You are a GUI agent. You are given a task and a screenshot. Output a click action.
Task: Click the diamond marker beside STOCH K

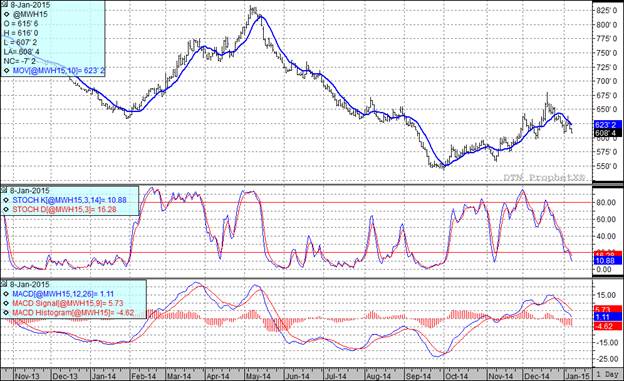[x=6, y=200]
